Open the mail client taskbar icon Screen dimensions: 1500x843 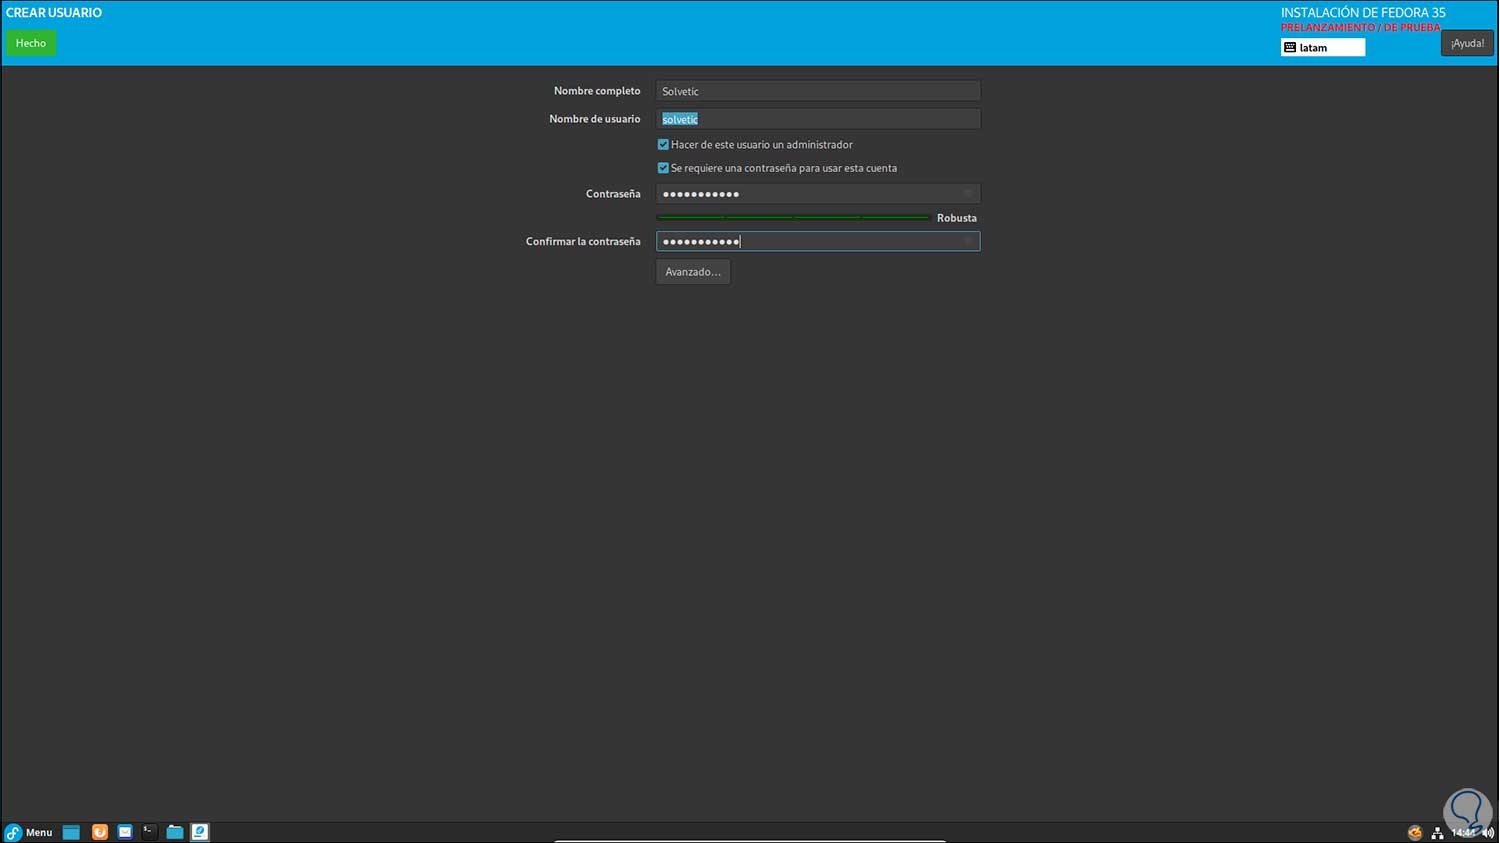coord(125,832)
